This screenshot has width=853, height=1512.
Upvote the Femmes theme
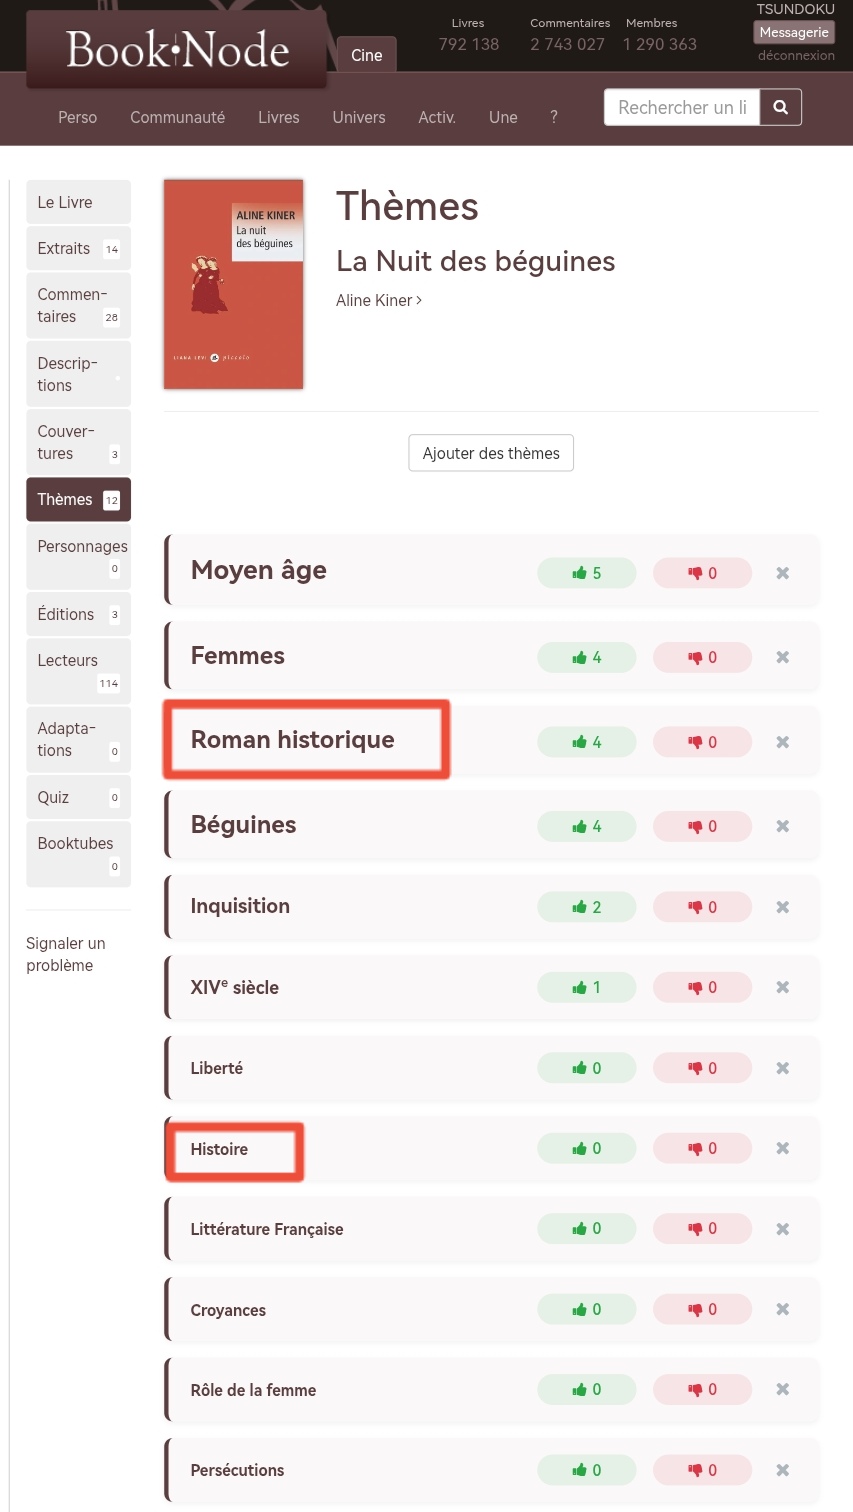(587, 657)
